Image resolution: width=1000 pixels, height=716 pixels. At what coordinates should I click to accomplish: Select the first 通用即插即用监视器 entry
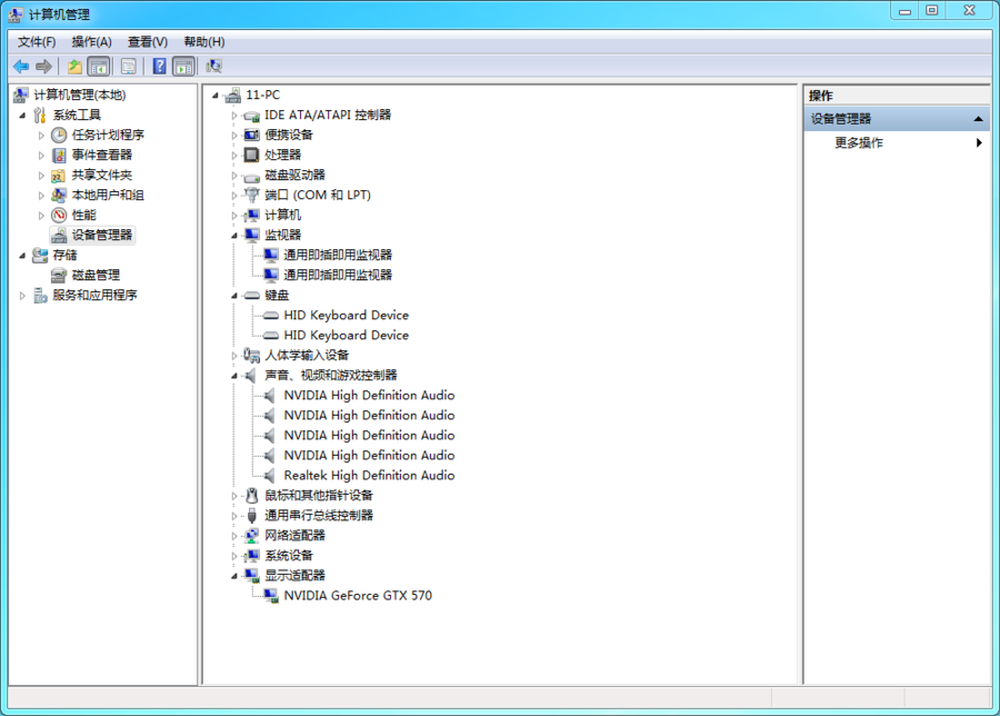point(337,255)
